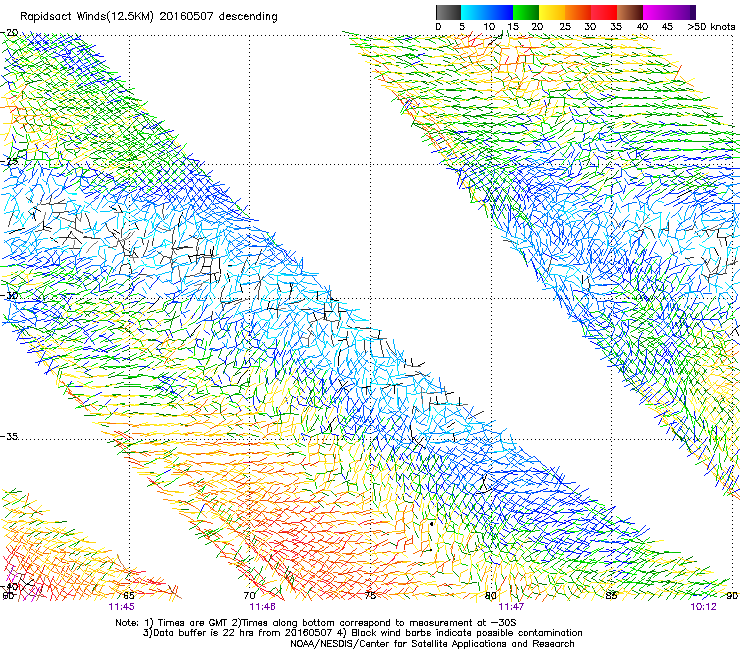Viewport: 740px width, 650px height.
Task: Click the legend label '25'
Action: (565, 27)
